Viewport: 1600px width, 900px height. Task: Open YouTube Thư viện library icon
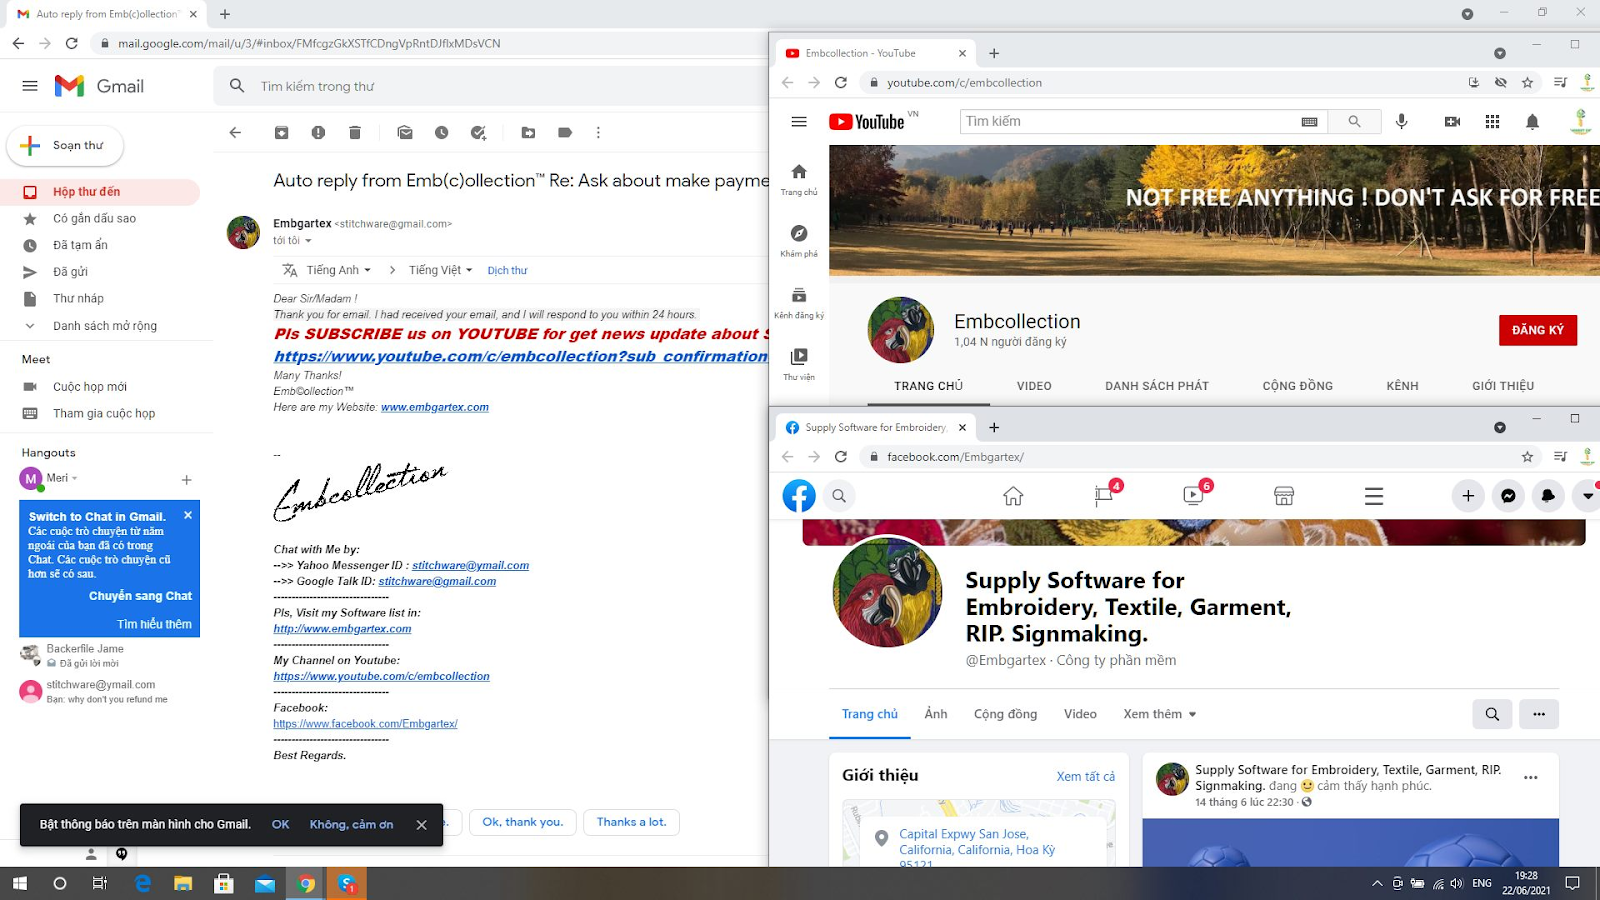(x=799, y=357)
